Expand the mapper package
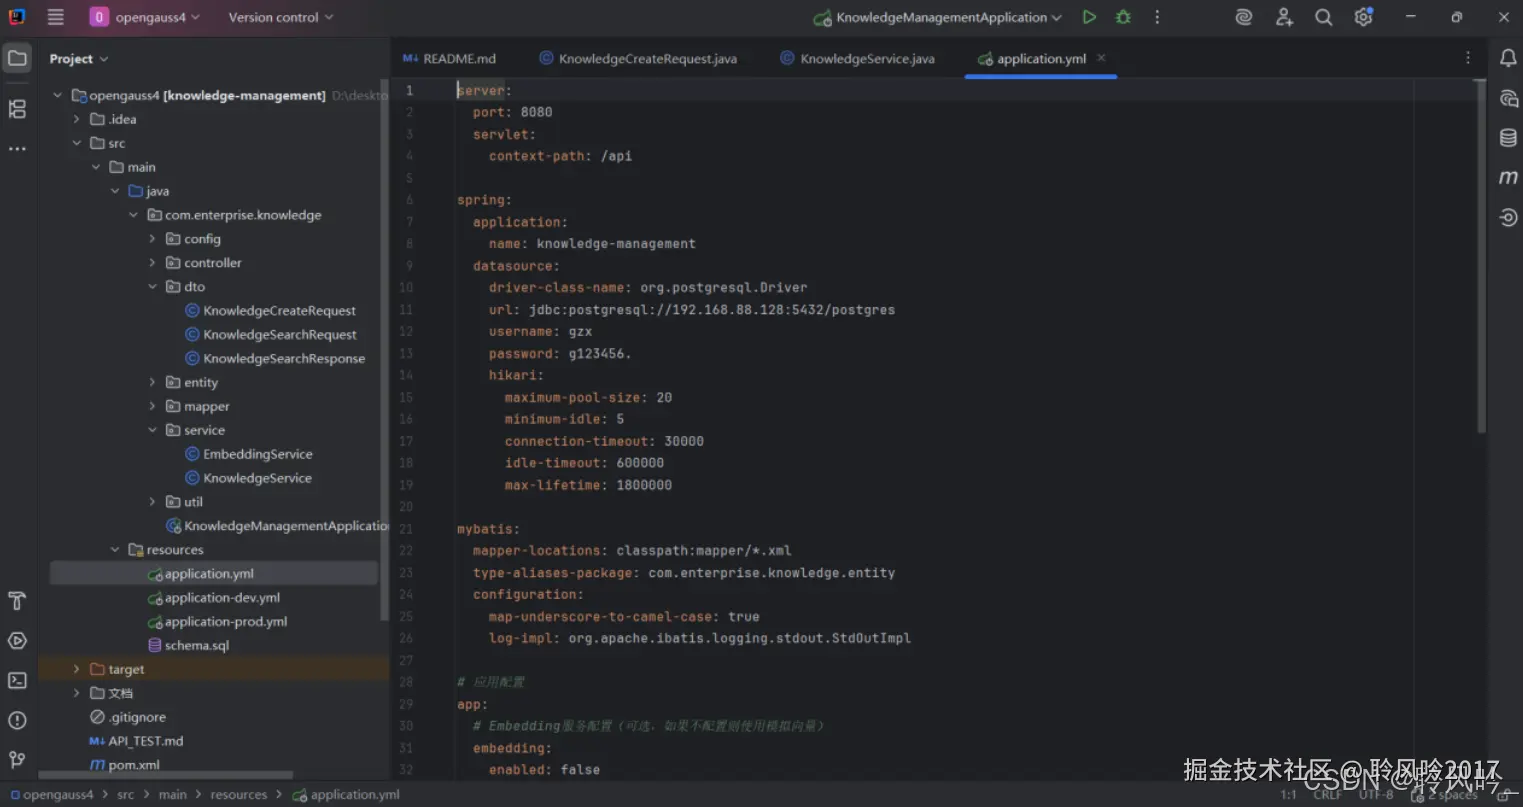The image size is (1523, 807). pos(152,406)
